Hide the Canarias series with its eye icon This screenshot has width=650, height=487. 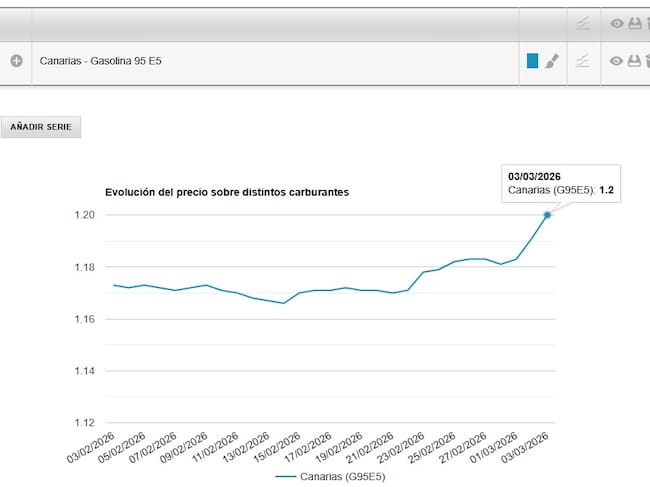pyautogui.click(x=617, y=61)
